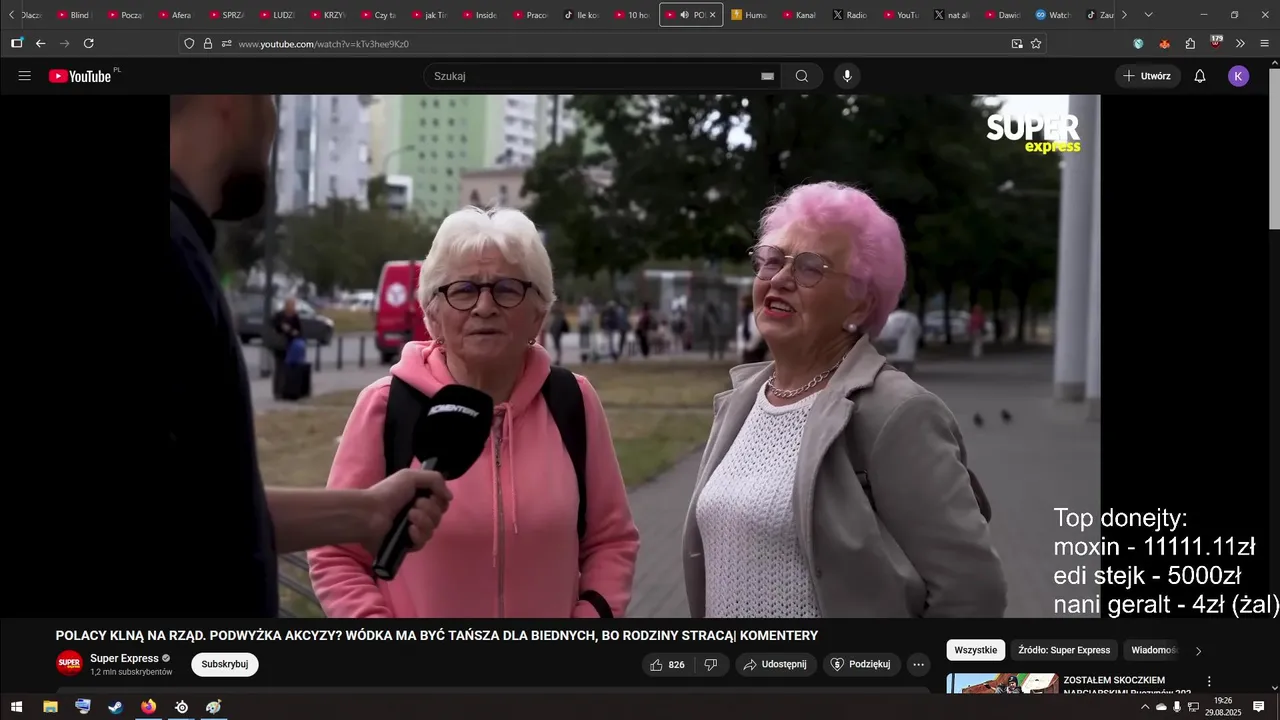This screenshot has width=1280, height=720.
Task: Click the search magnifier button
Action: pyautogui.click(x=802, y=76)
